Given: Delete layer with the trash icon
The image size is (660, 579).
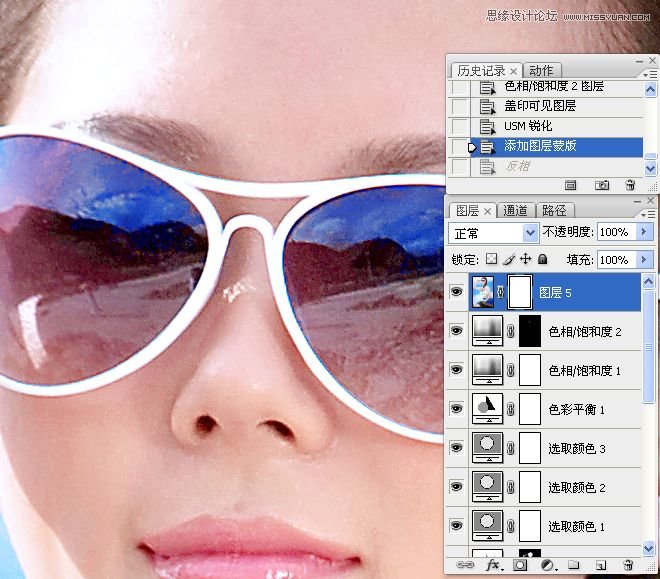Looking at the screenshot, I should (628, 566).
